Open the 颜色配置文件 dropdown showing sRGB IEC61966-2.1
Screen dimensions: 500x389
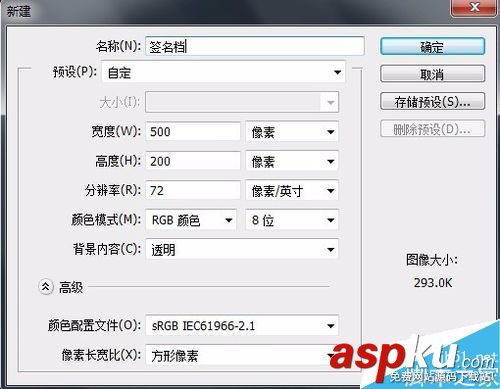[242, 325]
